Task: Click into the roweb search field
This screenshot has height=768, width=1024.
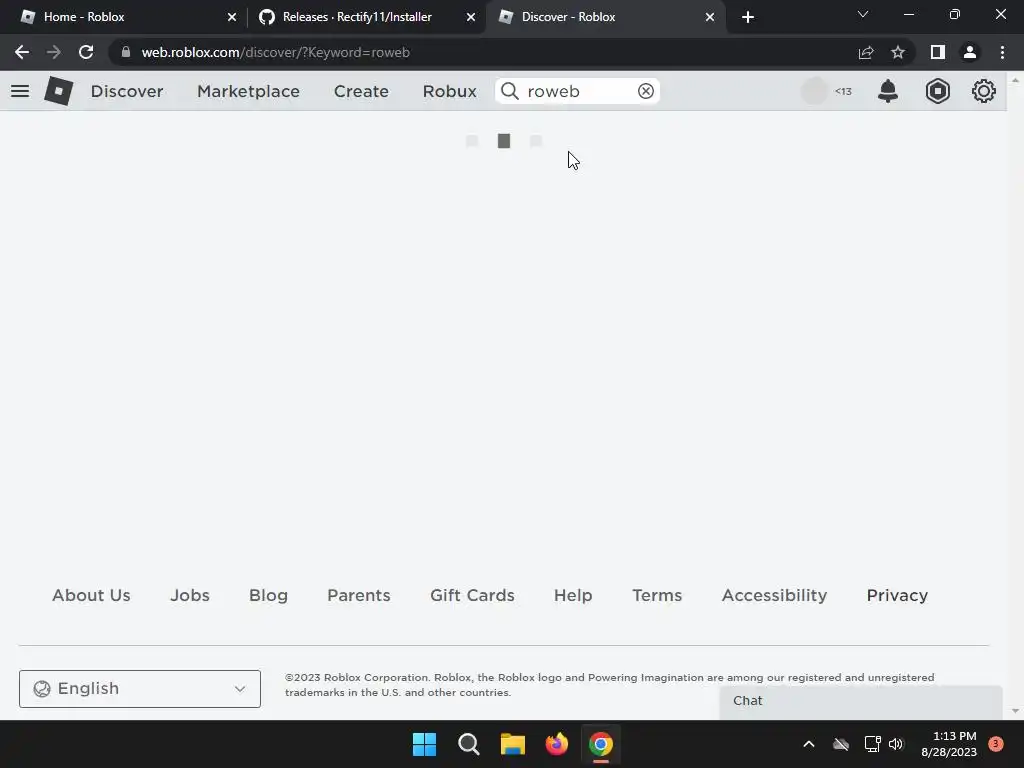Action: (578, 91)
